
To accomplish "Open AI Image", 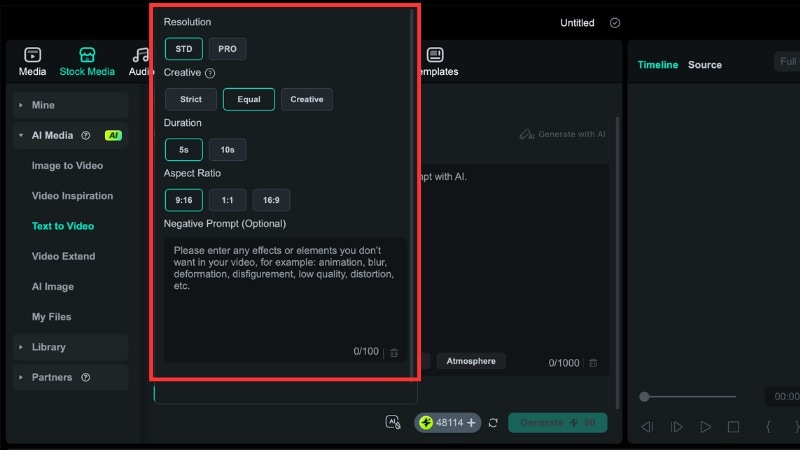I will click(53, 287).
